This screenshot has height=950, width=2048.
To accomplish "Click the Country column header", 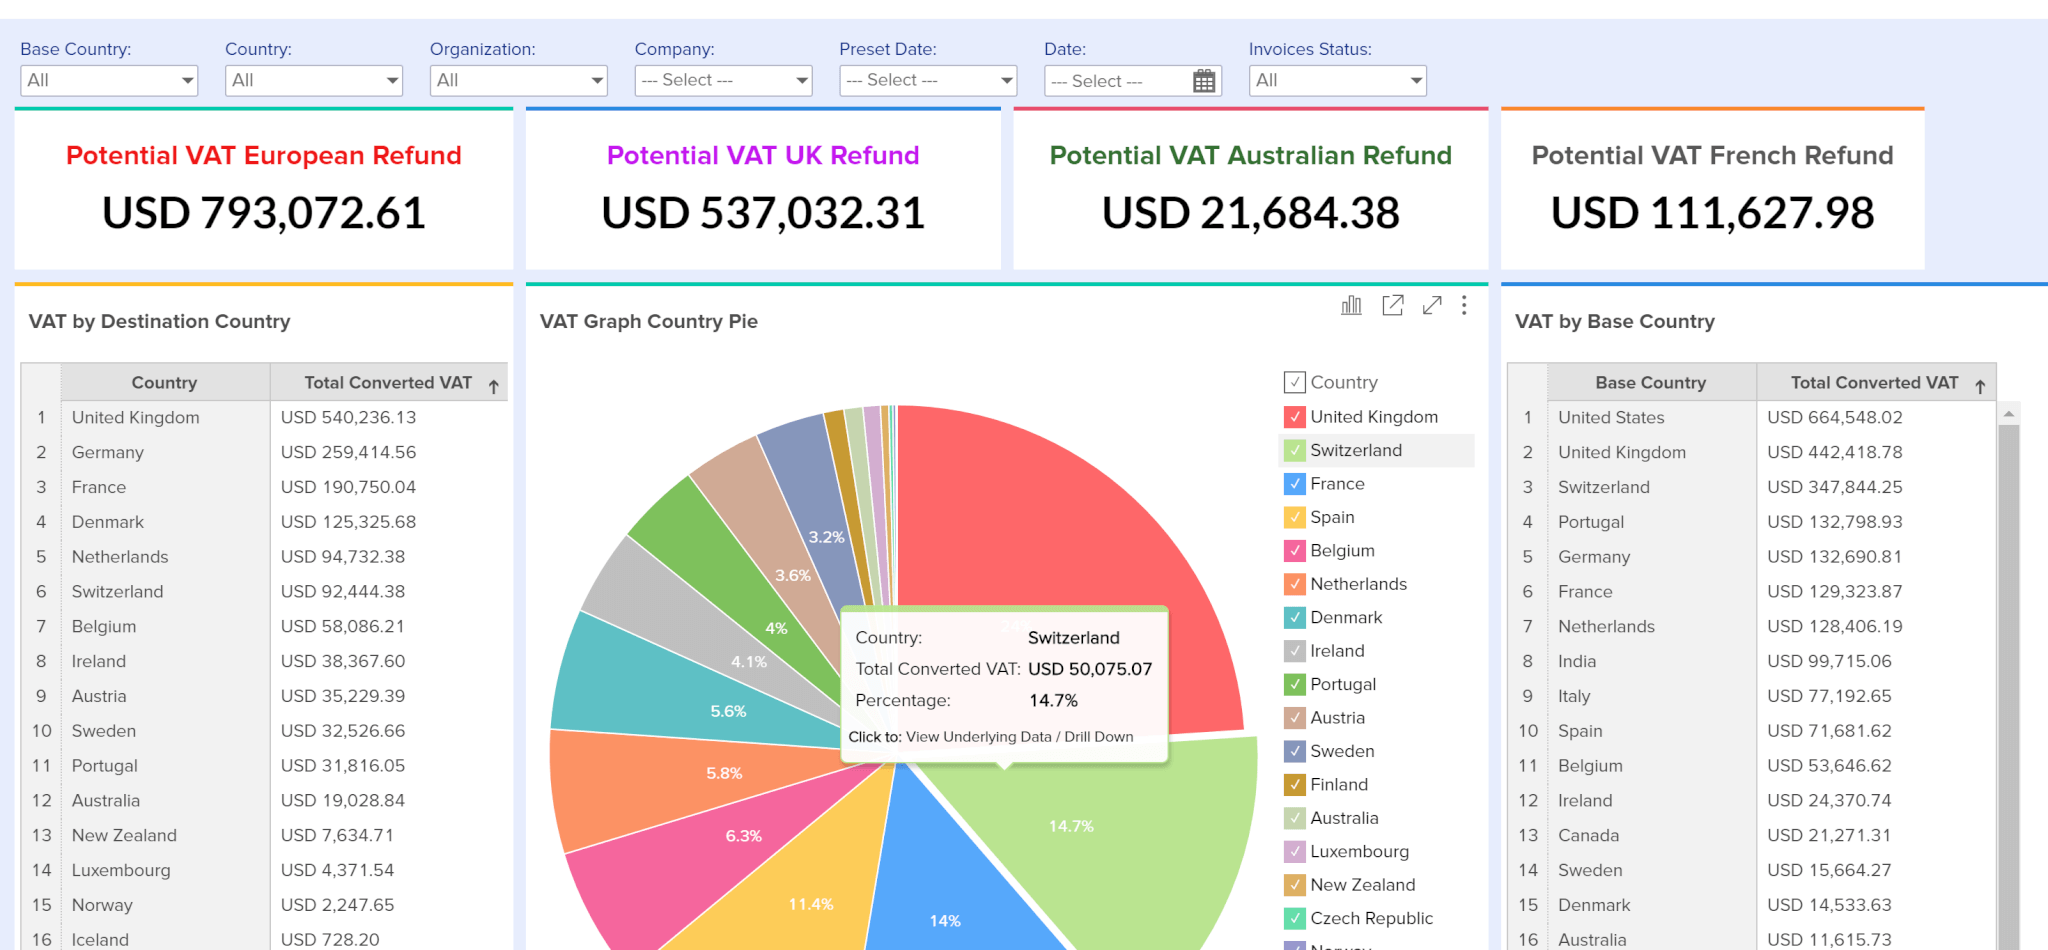I will pos(164,382).
